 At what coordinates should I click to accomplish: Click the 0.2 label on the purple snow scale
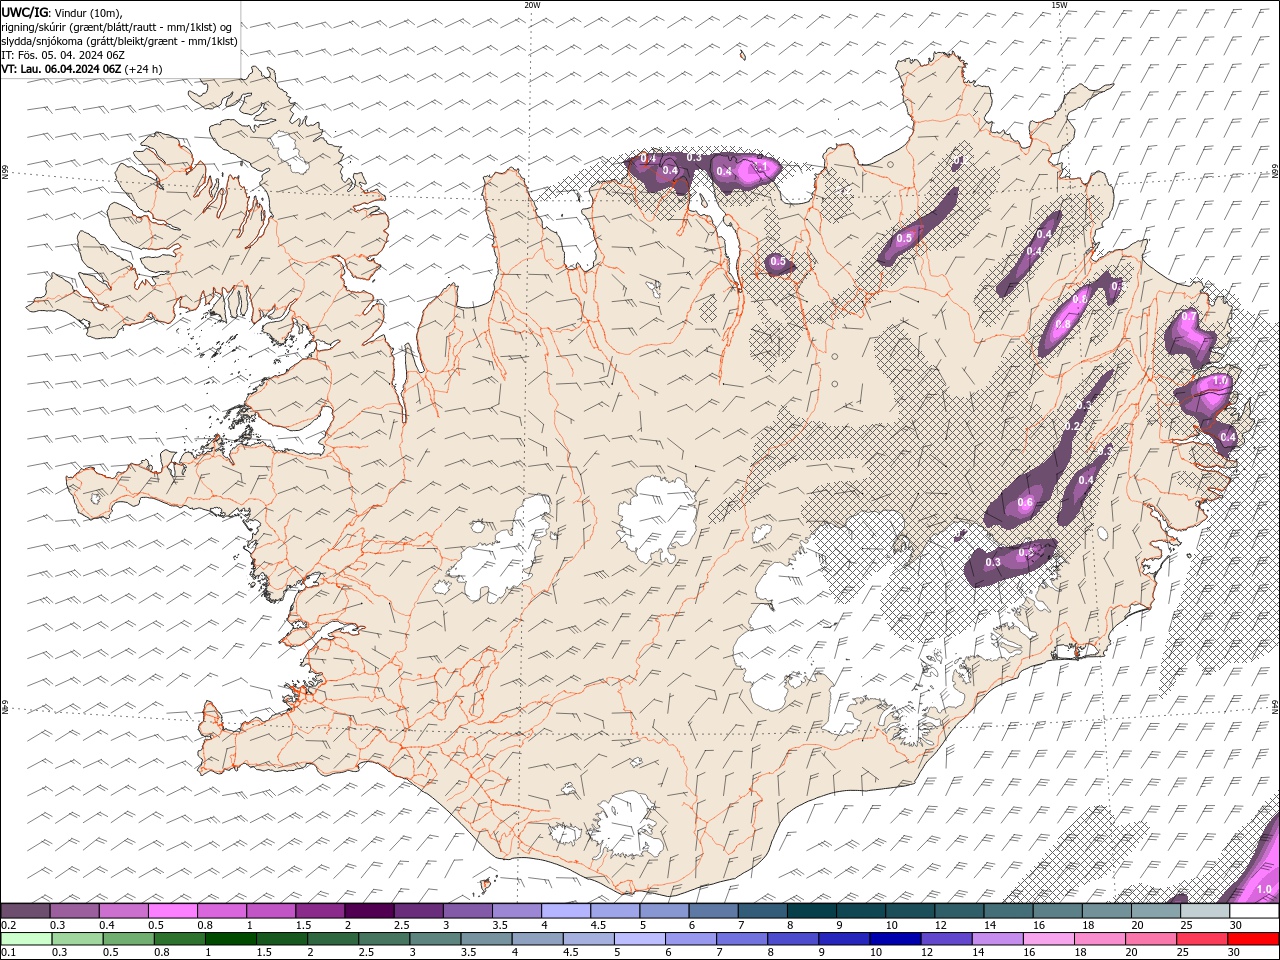(x=8, y=925)
